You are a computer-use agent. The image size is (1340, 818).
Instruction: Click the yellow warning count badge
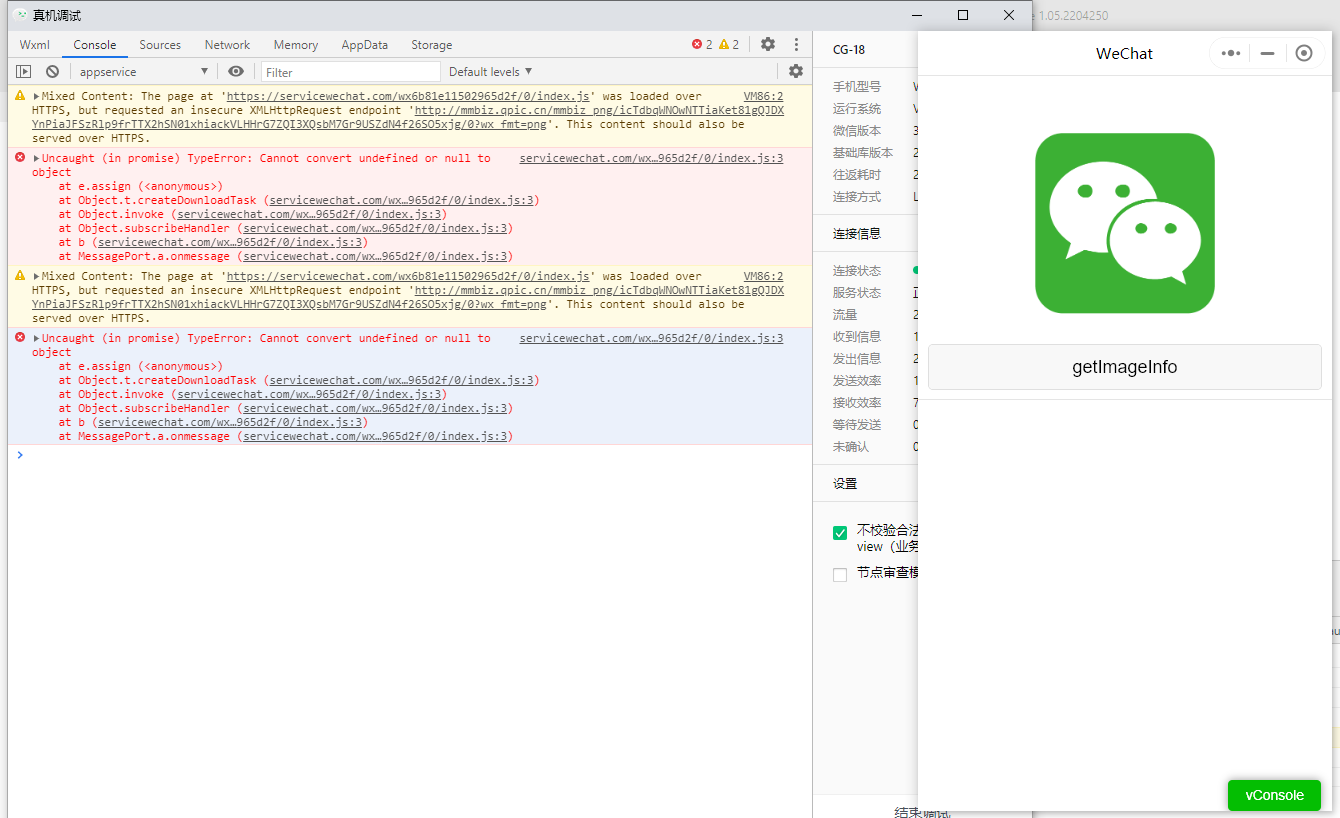click(x=729, y=44)
